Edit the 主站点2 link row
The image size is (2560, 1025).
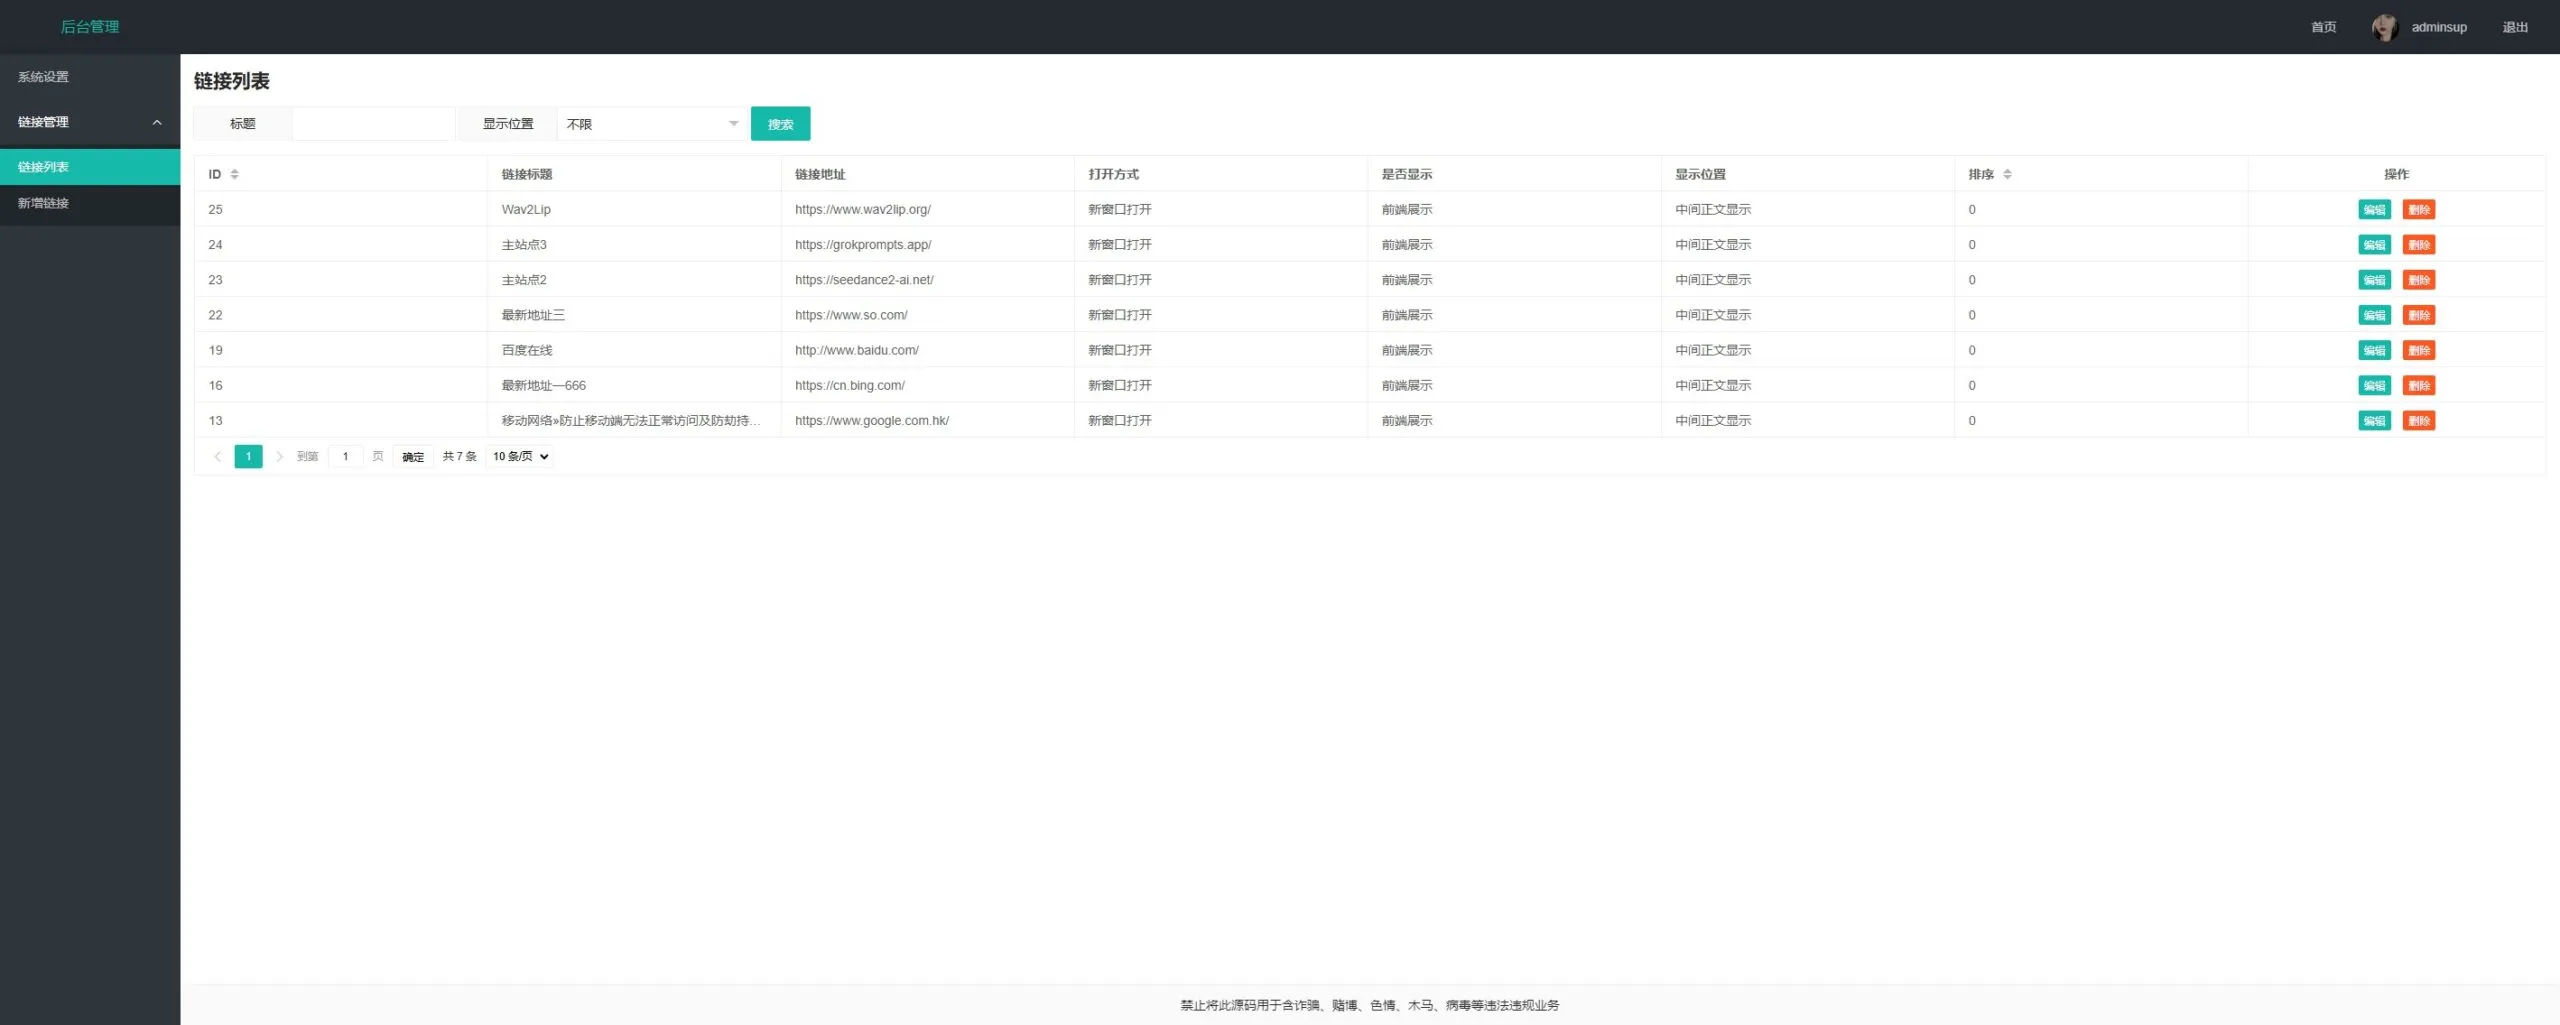[2374, 280]
